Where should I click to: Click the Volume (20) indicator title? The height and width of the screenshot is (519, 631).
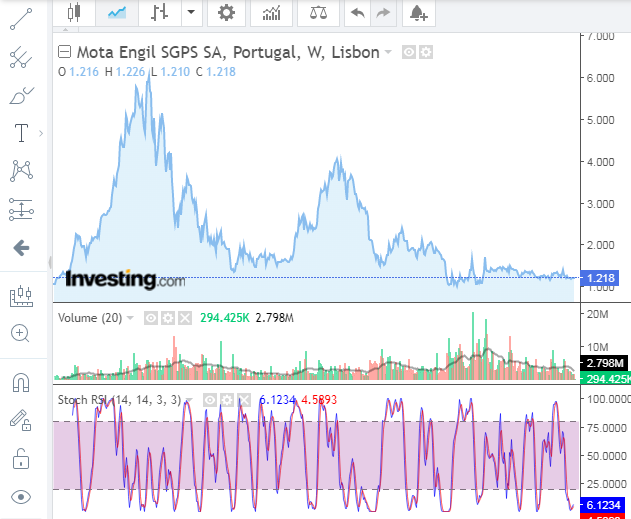(x=90, y=318)
